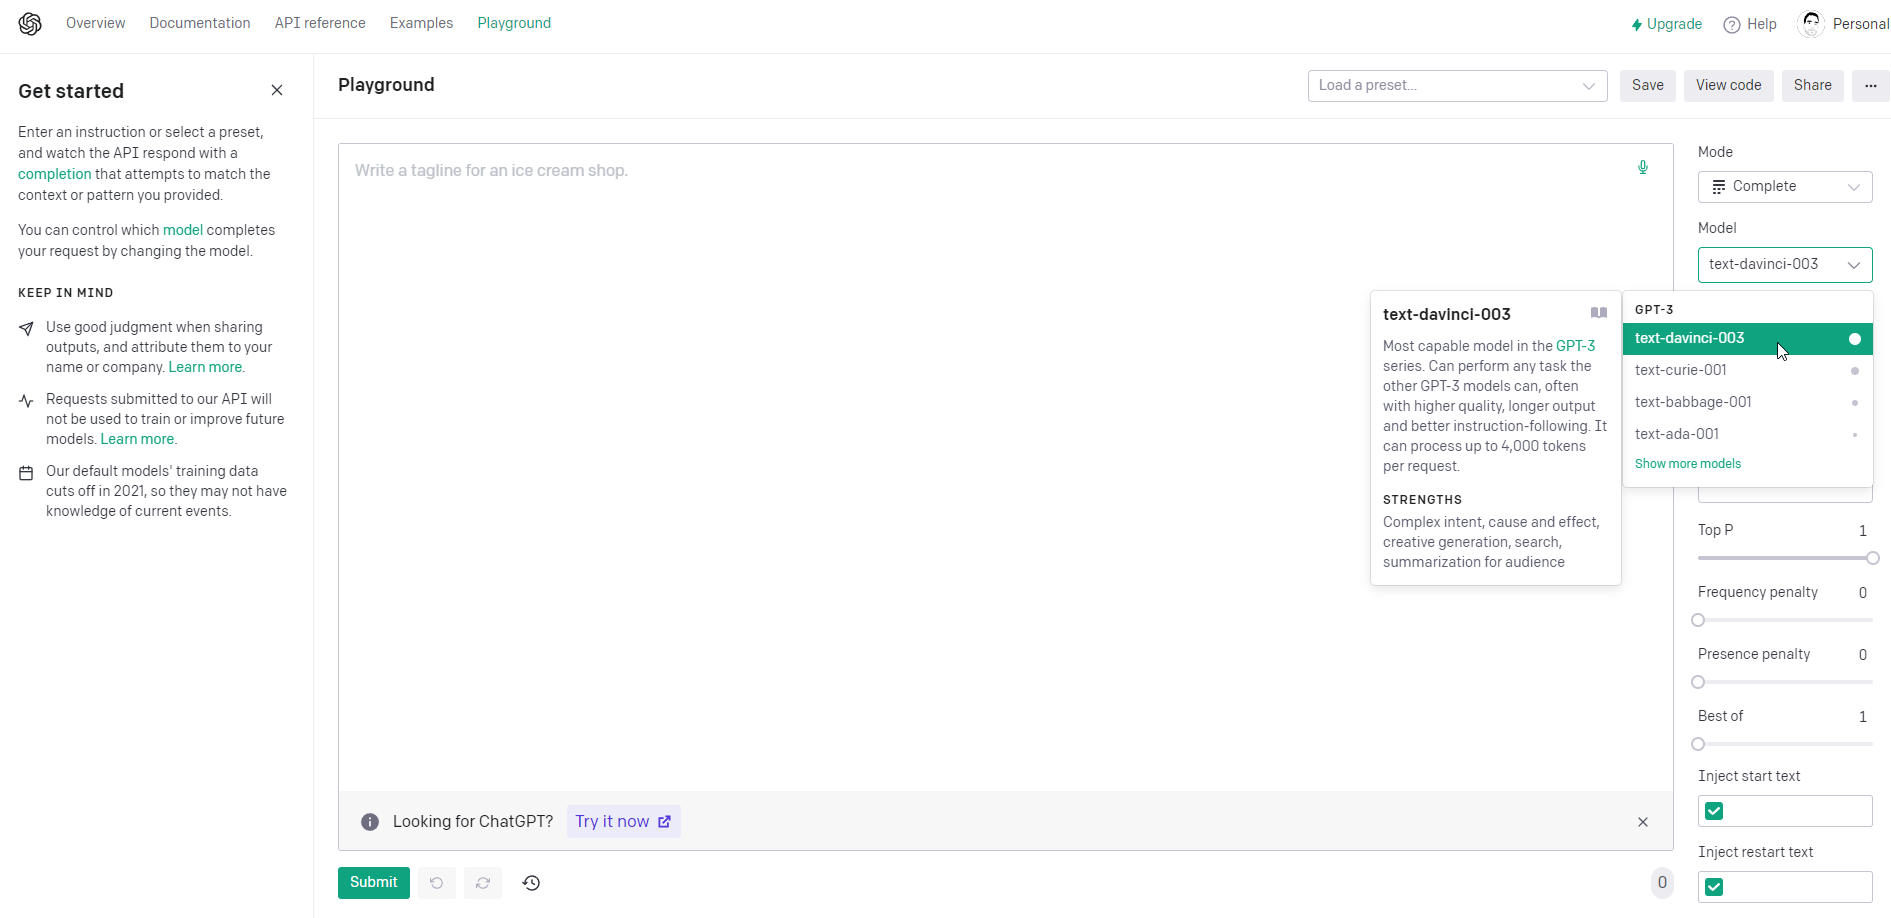Click the Help text label
The height and width of the screenshot is (918, 1891).
1762,24
